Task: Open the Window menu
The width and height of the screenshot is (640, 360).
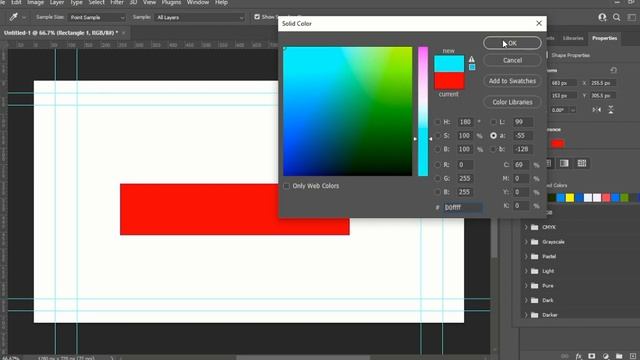Action: tap(198, 2)
